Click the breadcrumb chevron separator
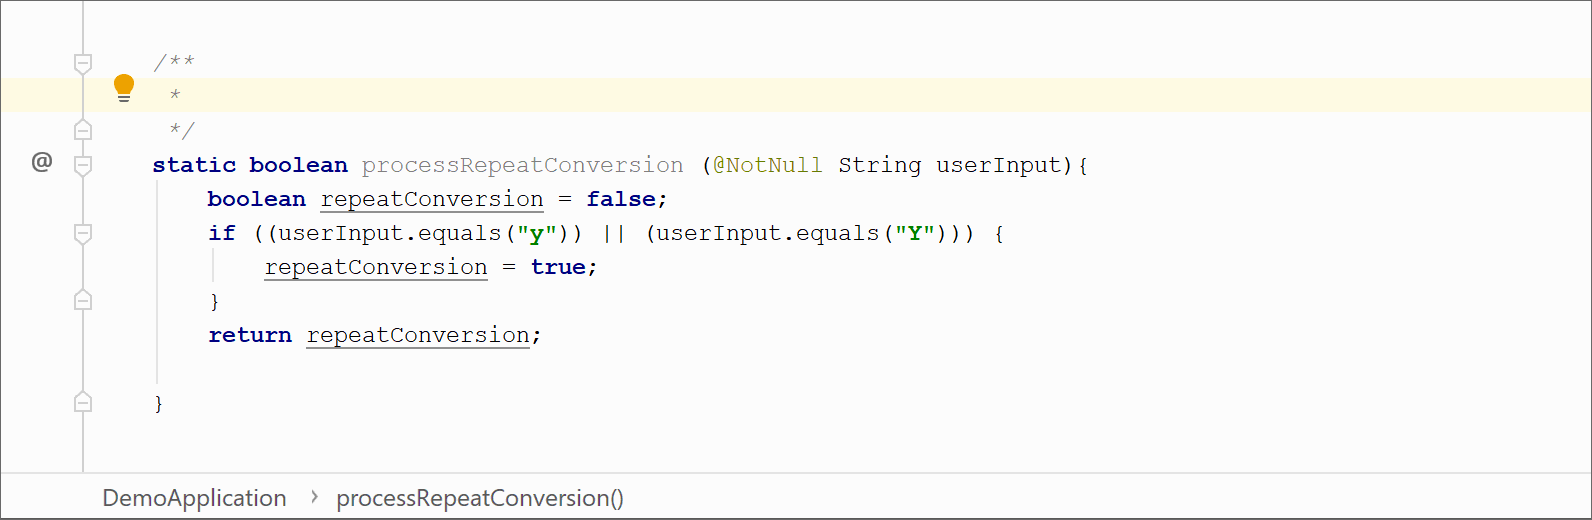 314,497
